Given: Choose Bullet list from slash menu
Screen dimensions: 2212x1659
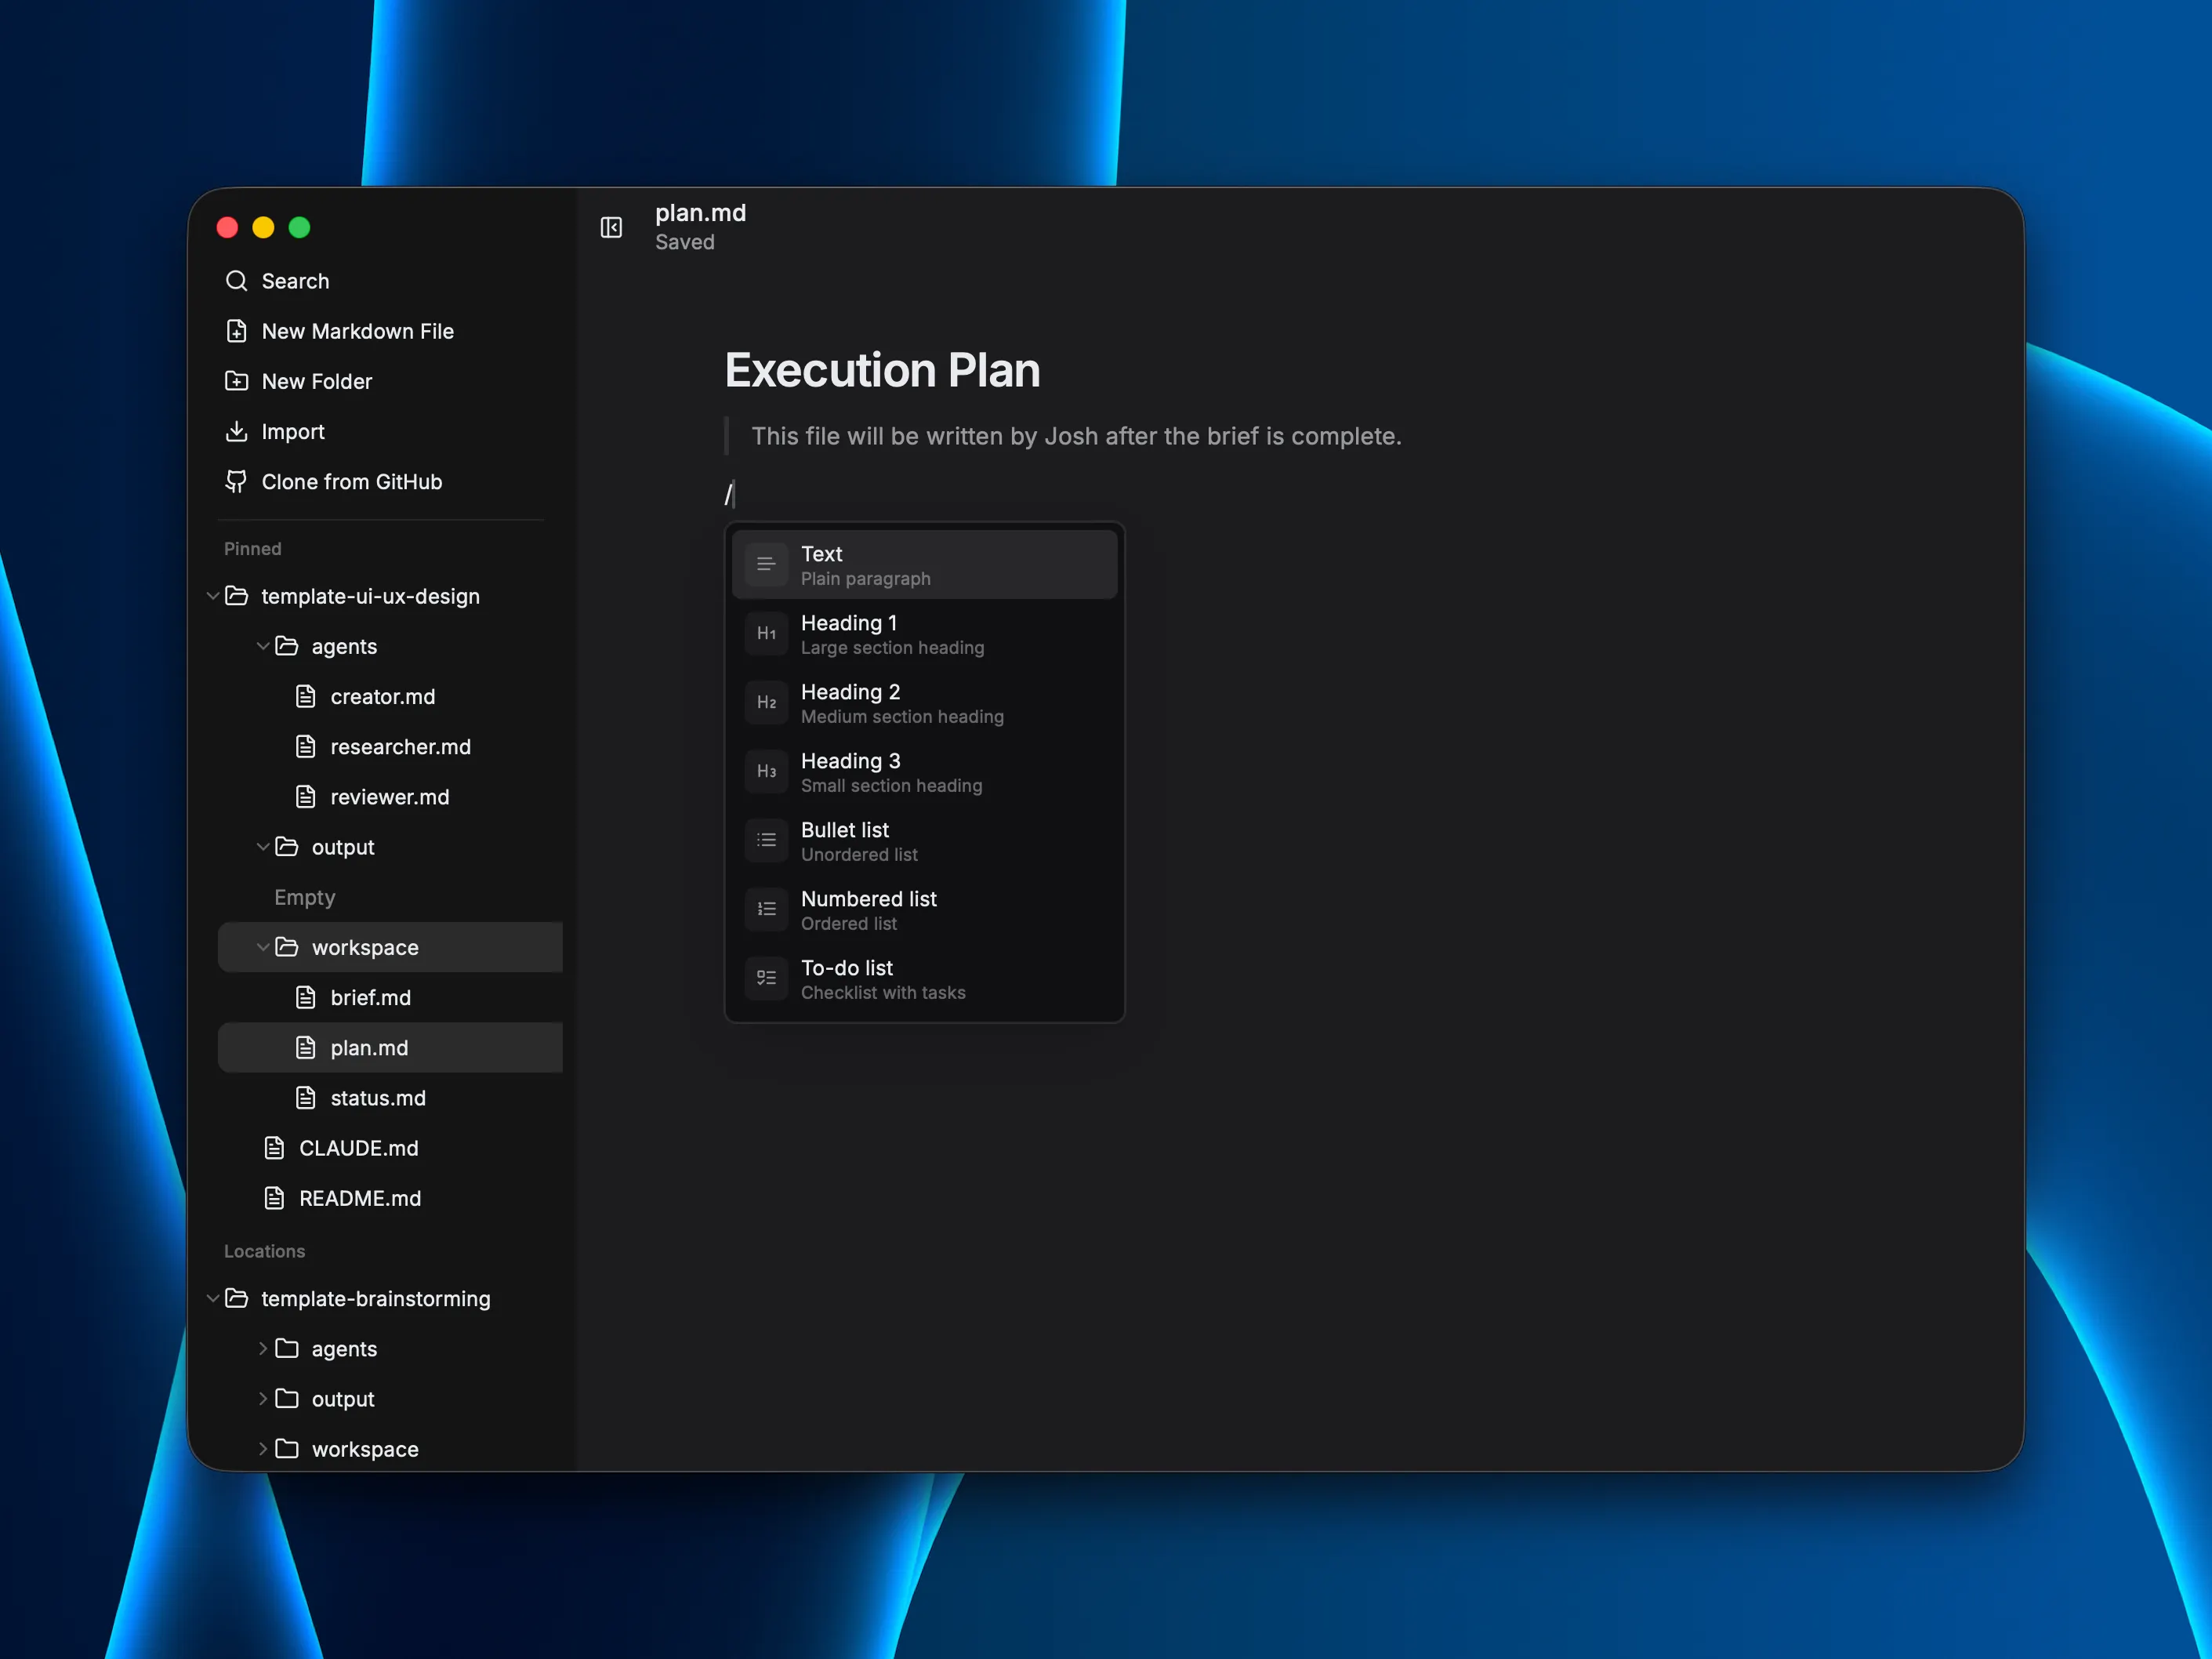Looking at the screenshot, I should tap(924, 841).
